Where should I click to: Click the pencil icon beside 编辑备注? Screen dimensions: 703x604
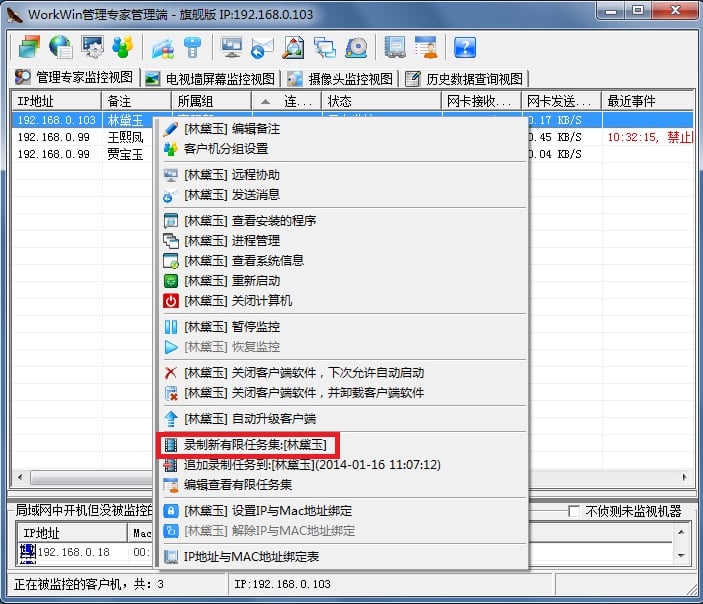[171, 129]
